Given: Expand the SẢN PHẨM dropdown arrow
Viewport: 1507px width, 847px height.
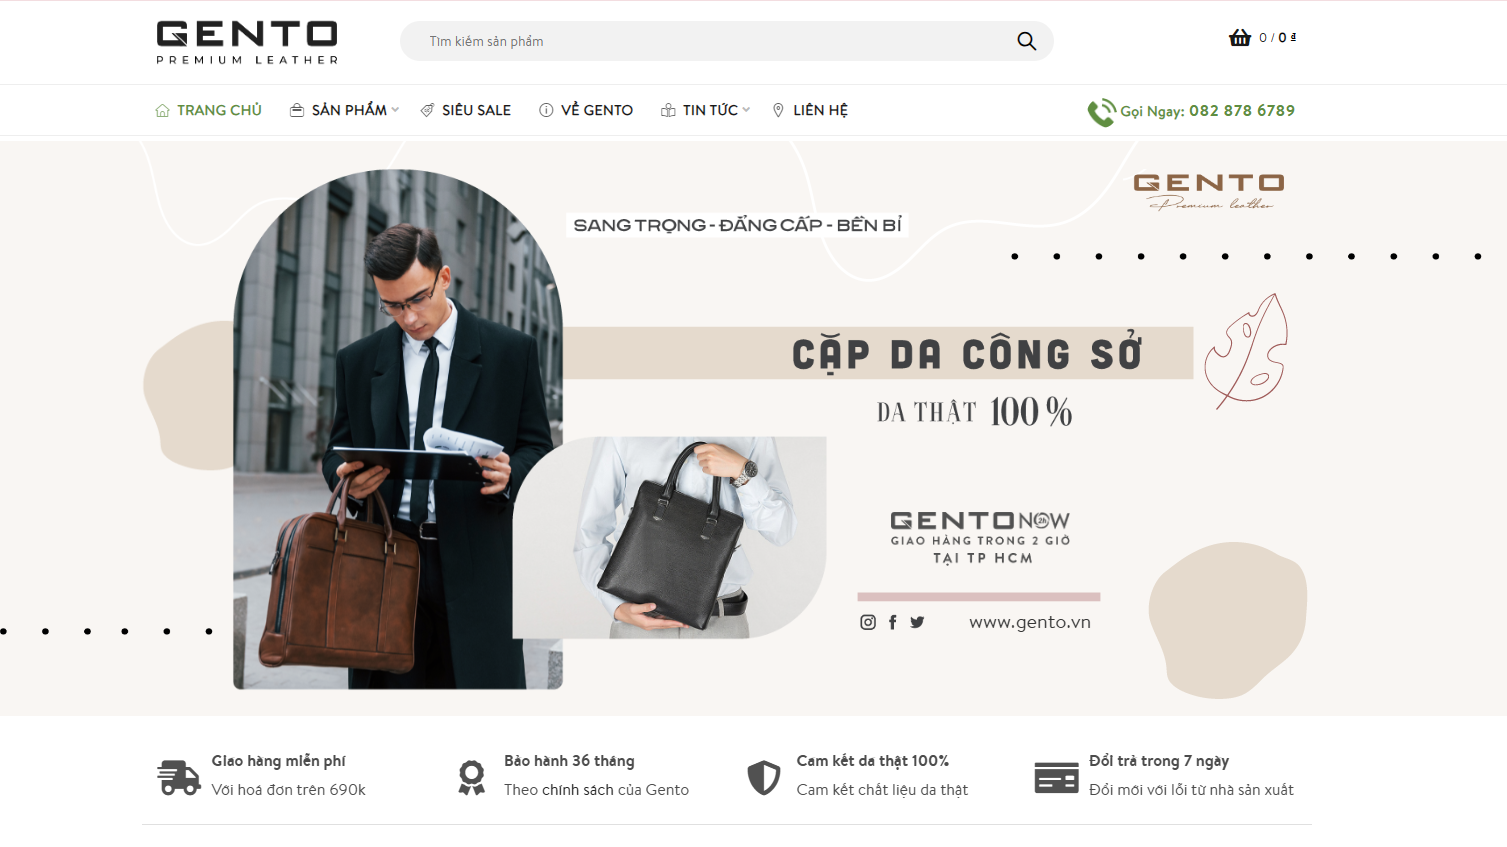Looking at the screenshot, I should coord(395,110).
